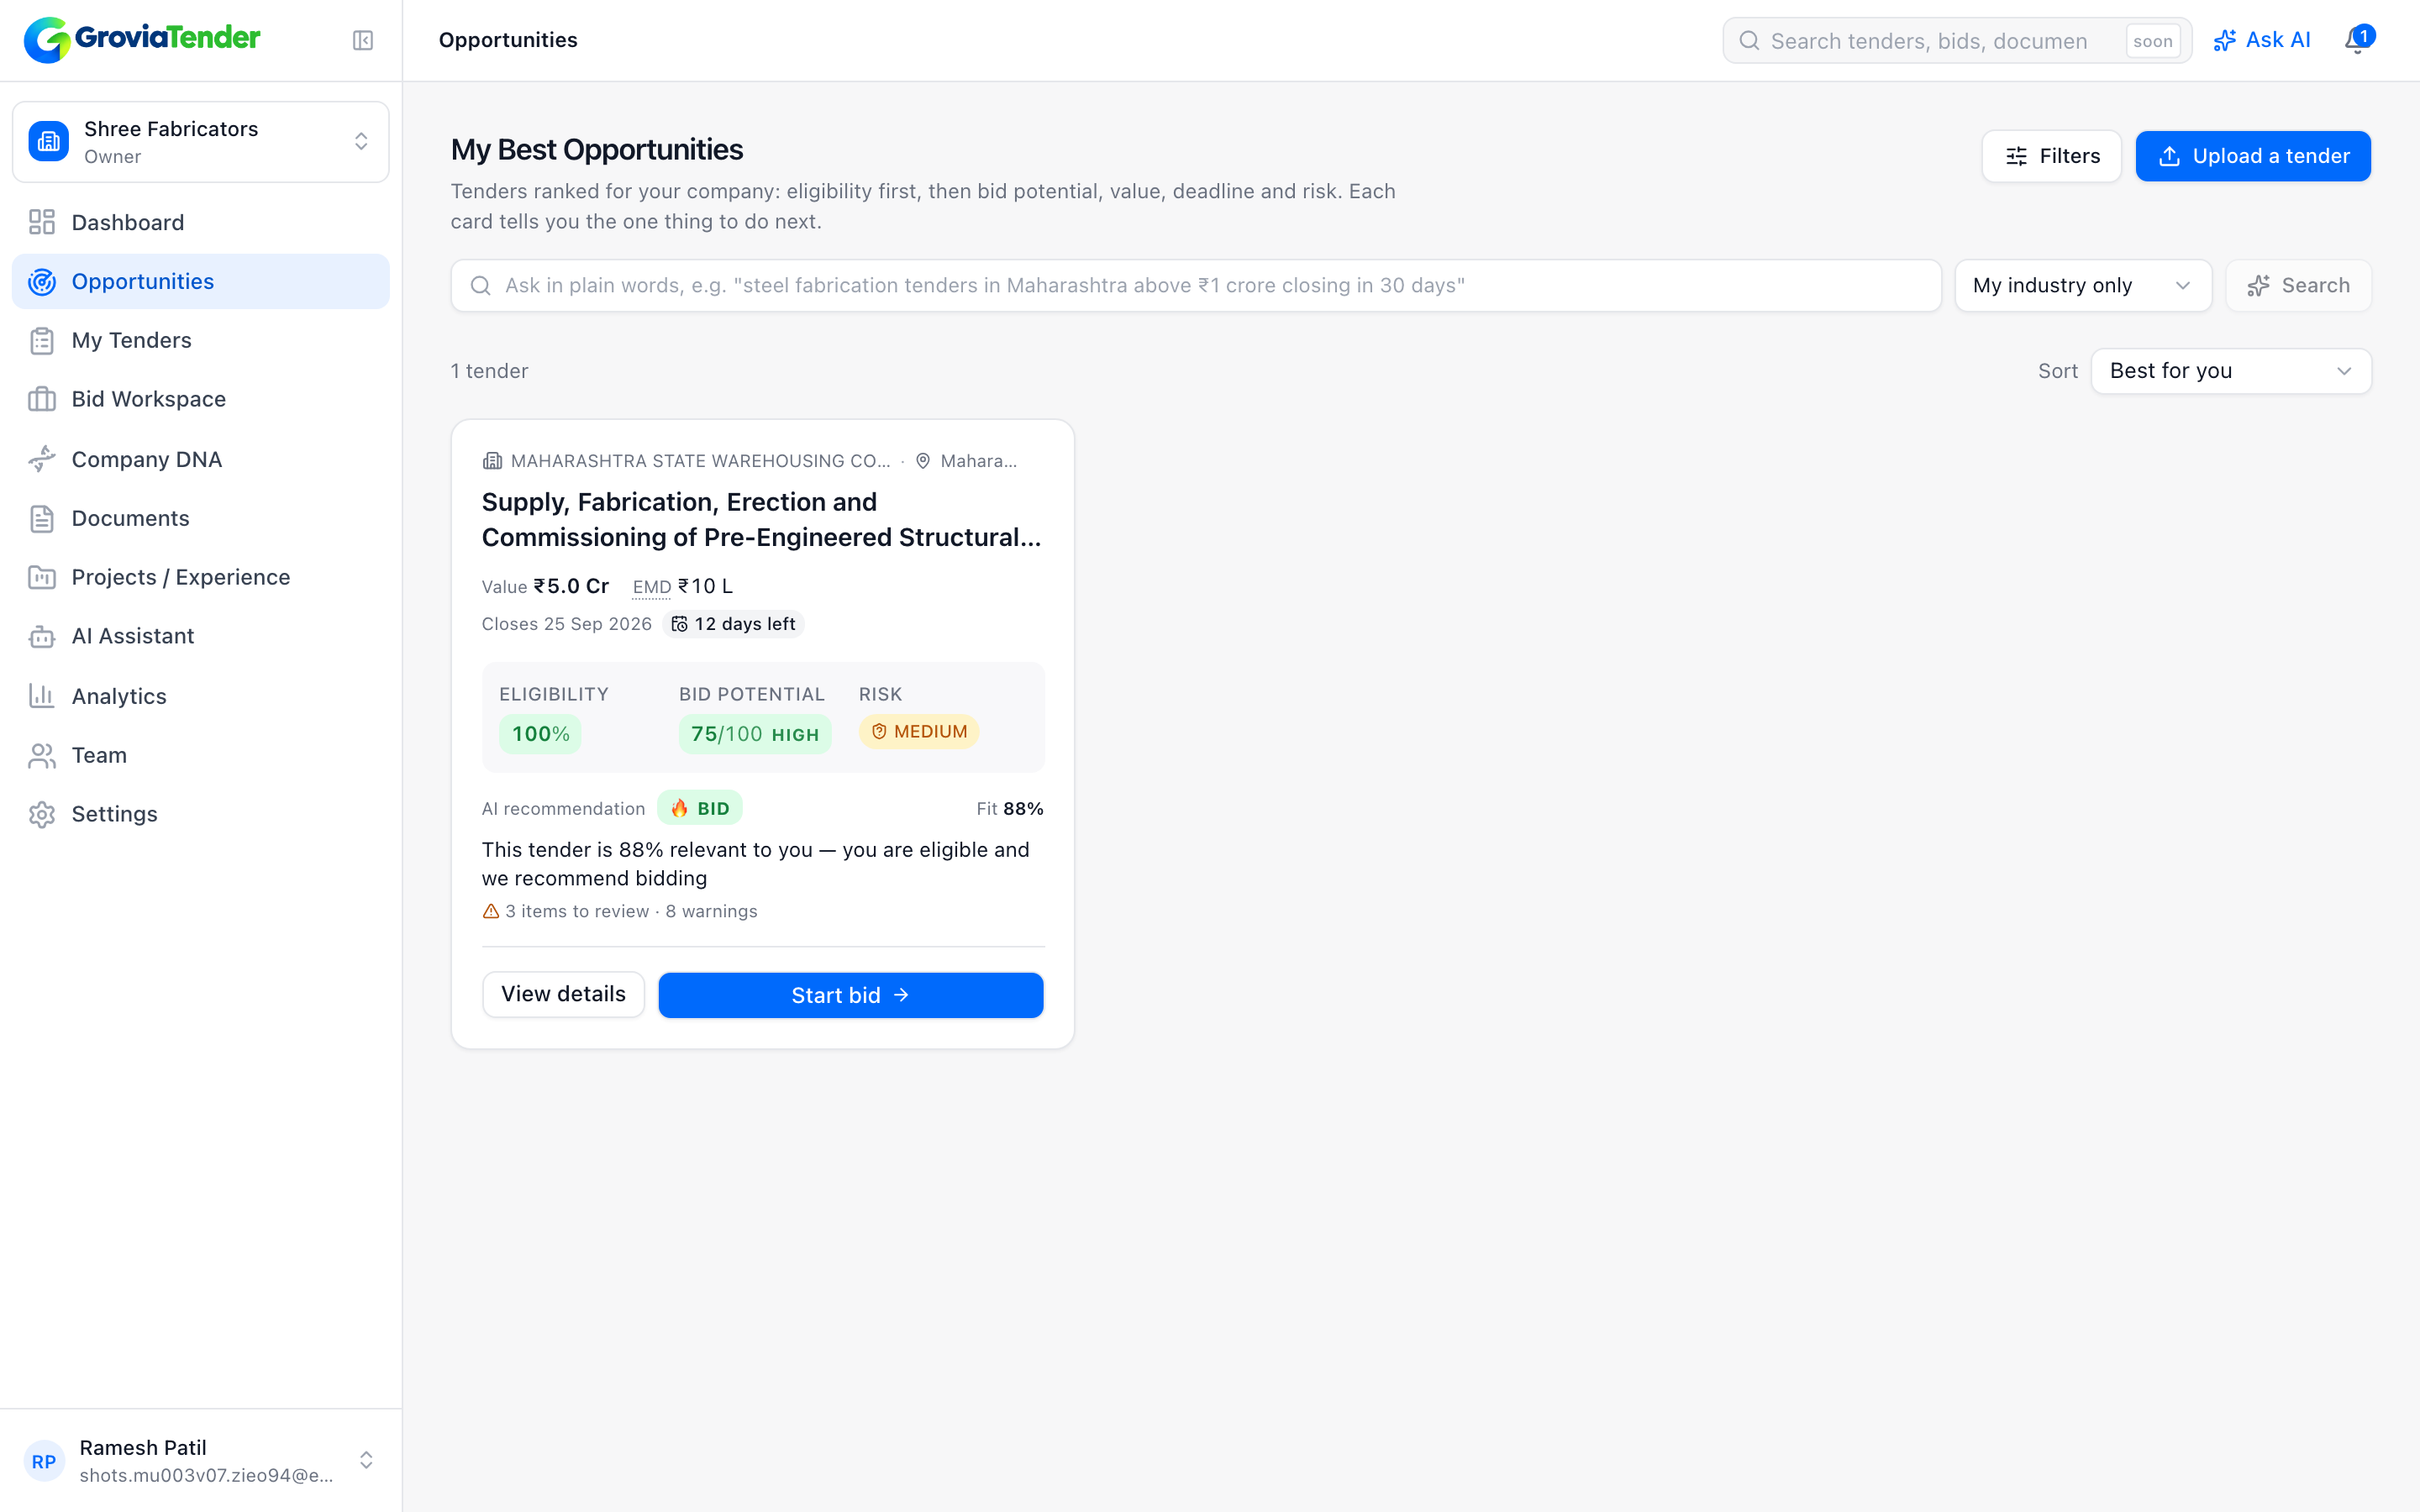Click the AI Assistant robot icon
Image resolution: width=2420 pixels, height=1512 pixels.
42,636
